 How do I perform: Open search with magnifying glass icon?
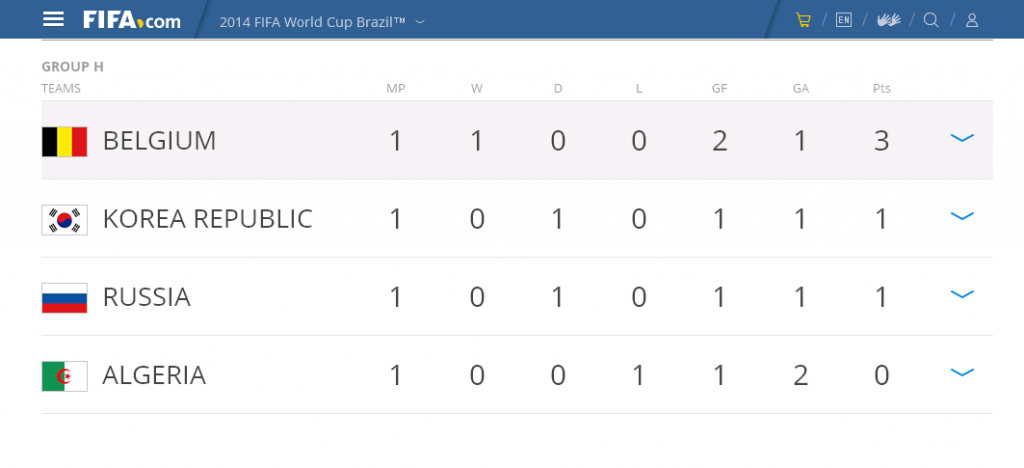(931, 20)
